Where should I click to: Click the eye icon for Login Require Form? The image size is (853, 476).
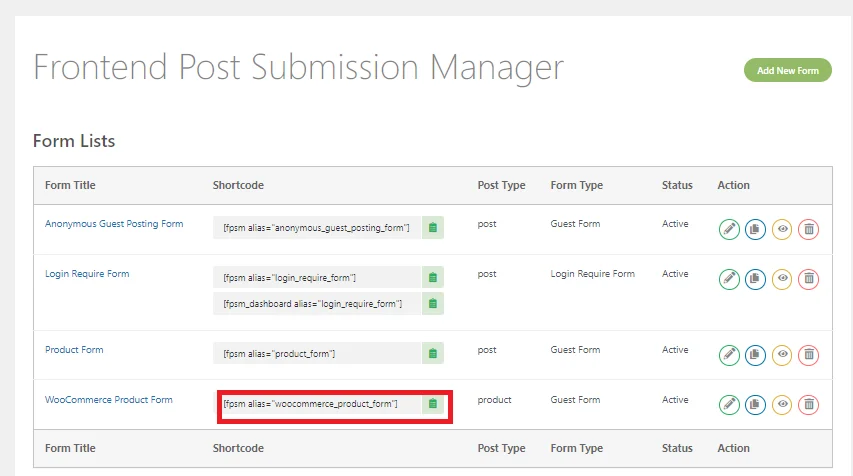pos(783,279)
